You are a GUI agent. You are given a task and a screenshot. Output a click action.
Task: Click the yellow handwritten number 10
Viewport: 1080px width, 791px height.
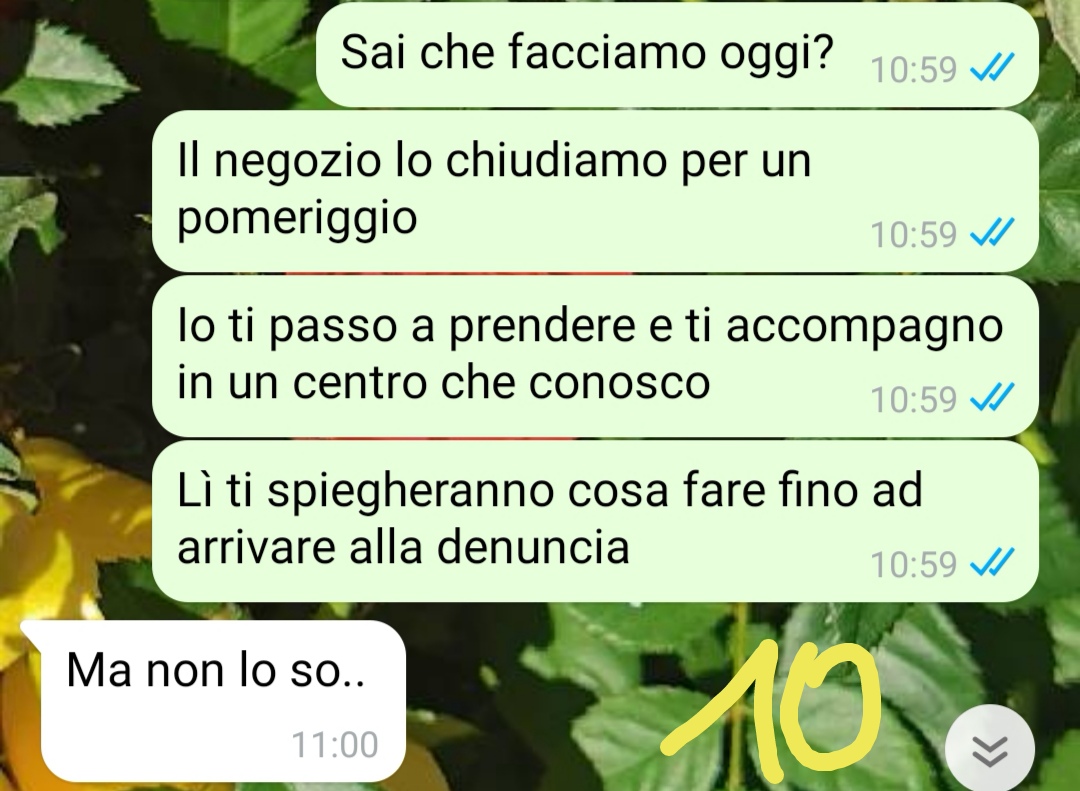(771, 706)
